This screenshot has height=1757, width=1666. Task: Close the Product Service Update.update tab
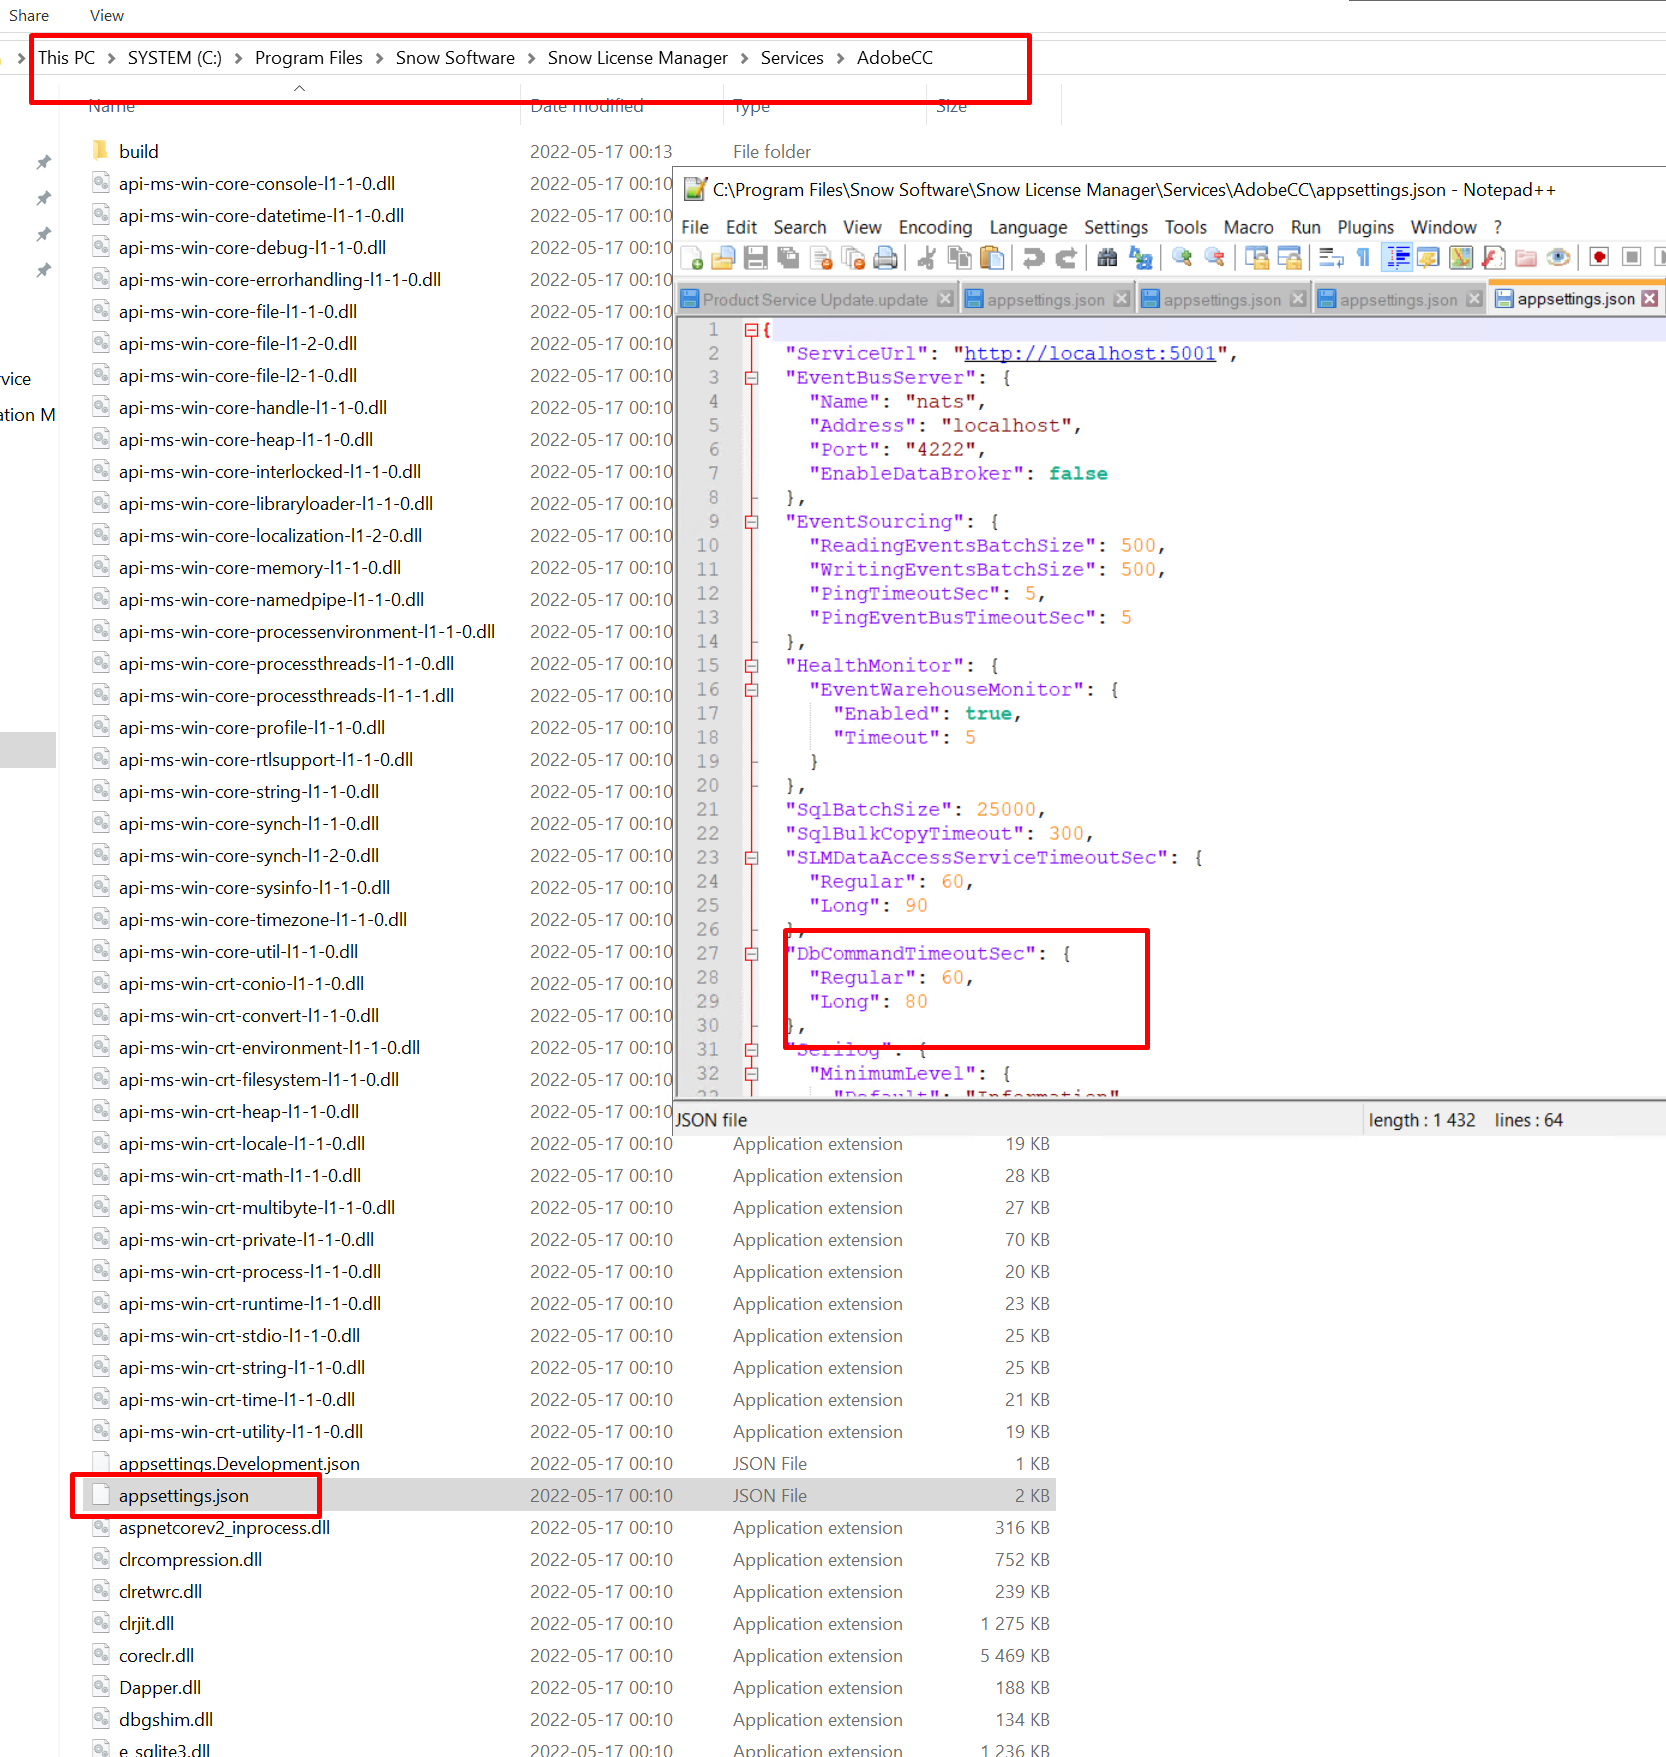[x=945, y=299]
